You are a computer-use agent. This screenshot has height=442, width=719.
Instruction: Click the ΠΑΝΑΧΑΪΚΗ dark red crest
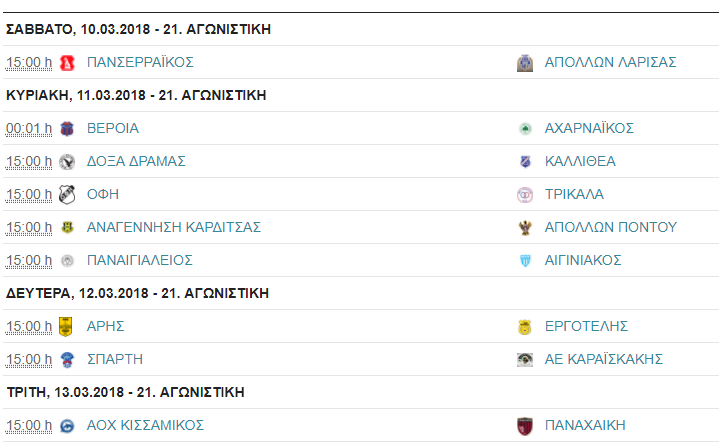click(x=525, y=426)
